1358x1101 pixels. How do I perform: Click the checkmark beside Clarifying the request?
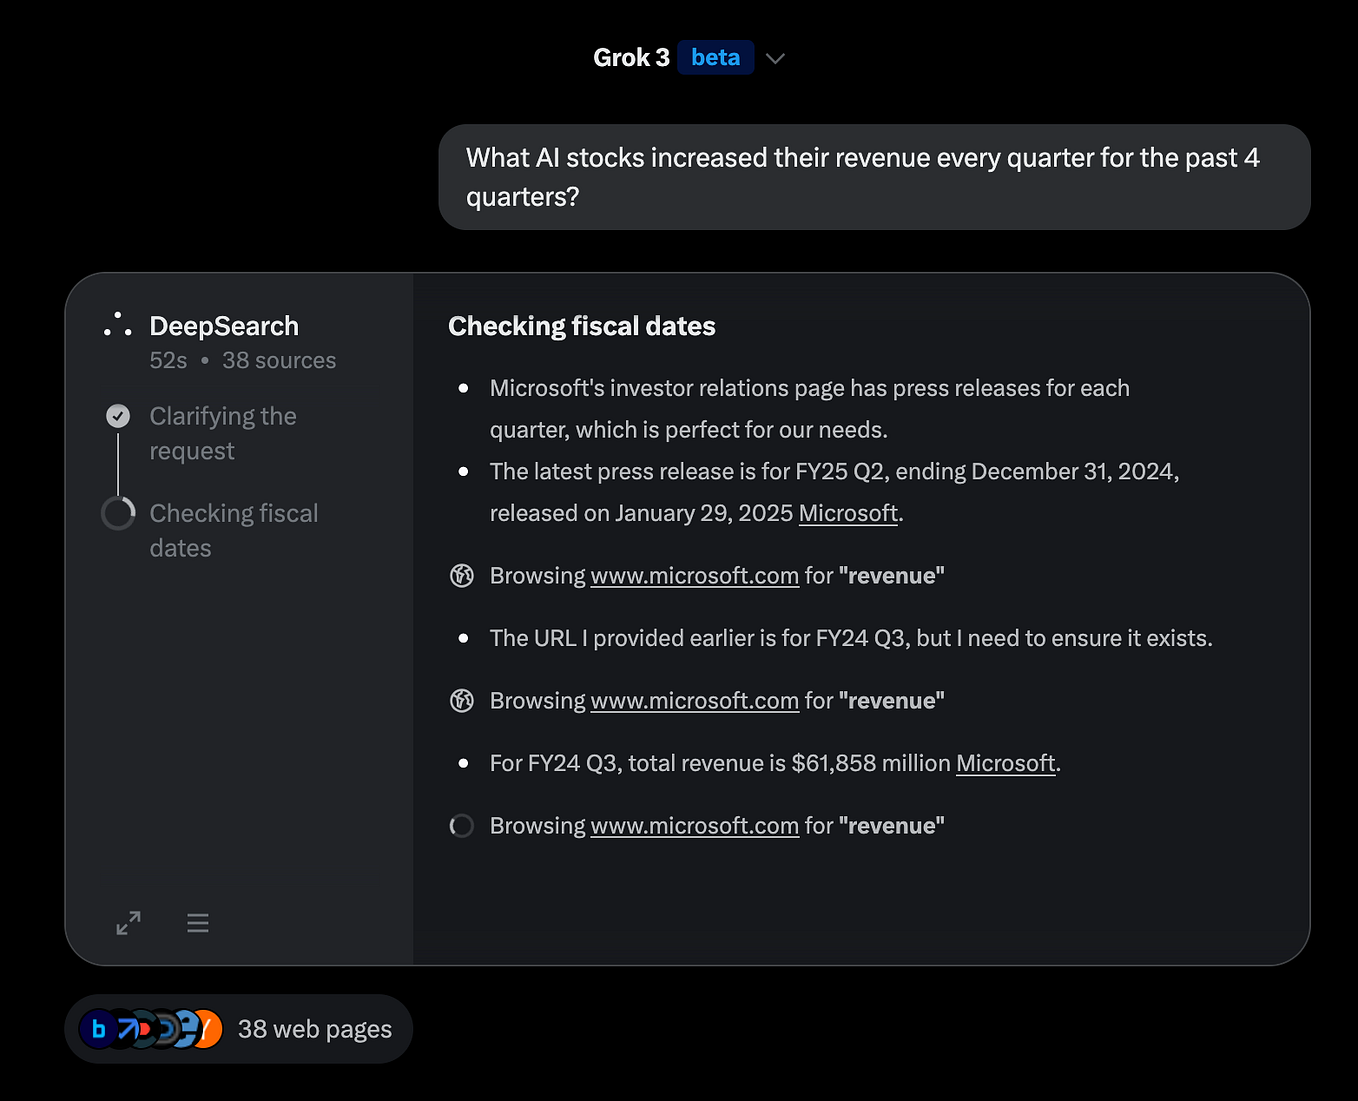coord(118,416)
